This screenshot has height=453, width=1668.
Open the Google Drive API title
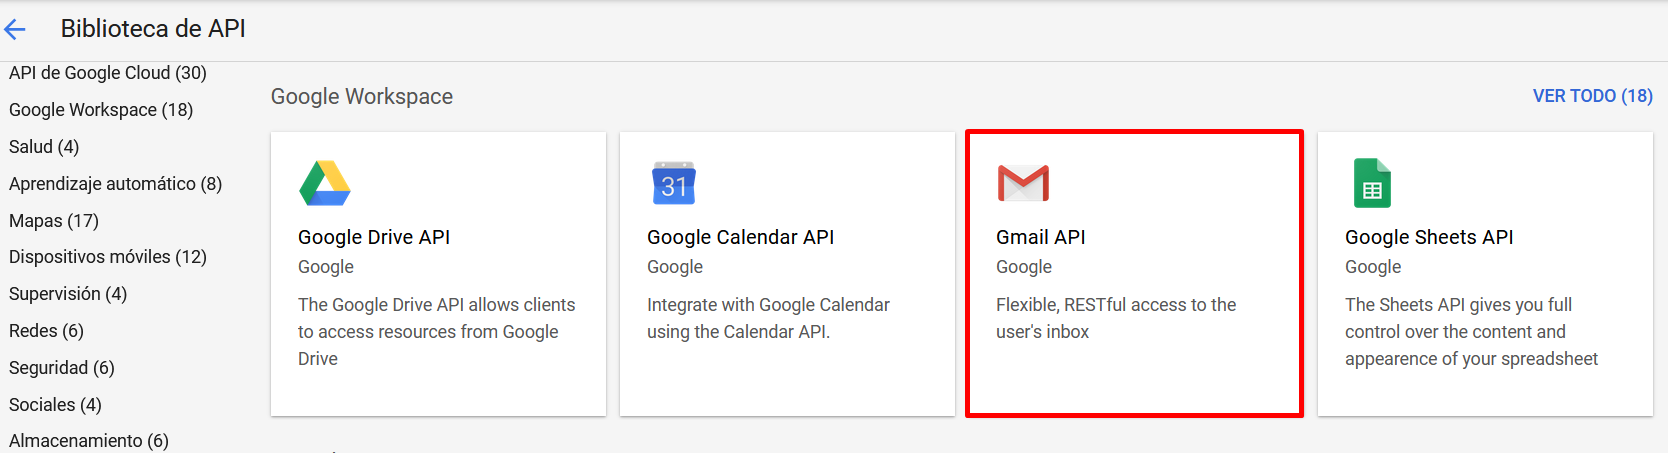click(374, 237)
